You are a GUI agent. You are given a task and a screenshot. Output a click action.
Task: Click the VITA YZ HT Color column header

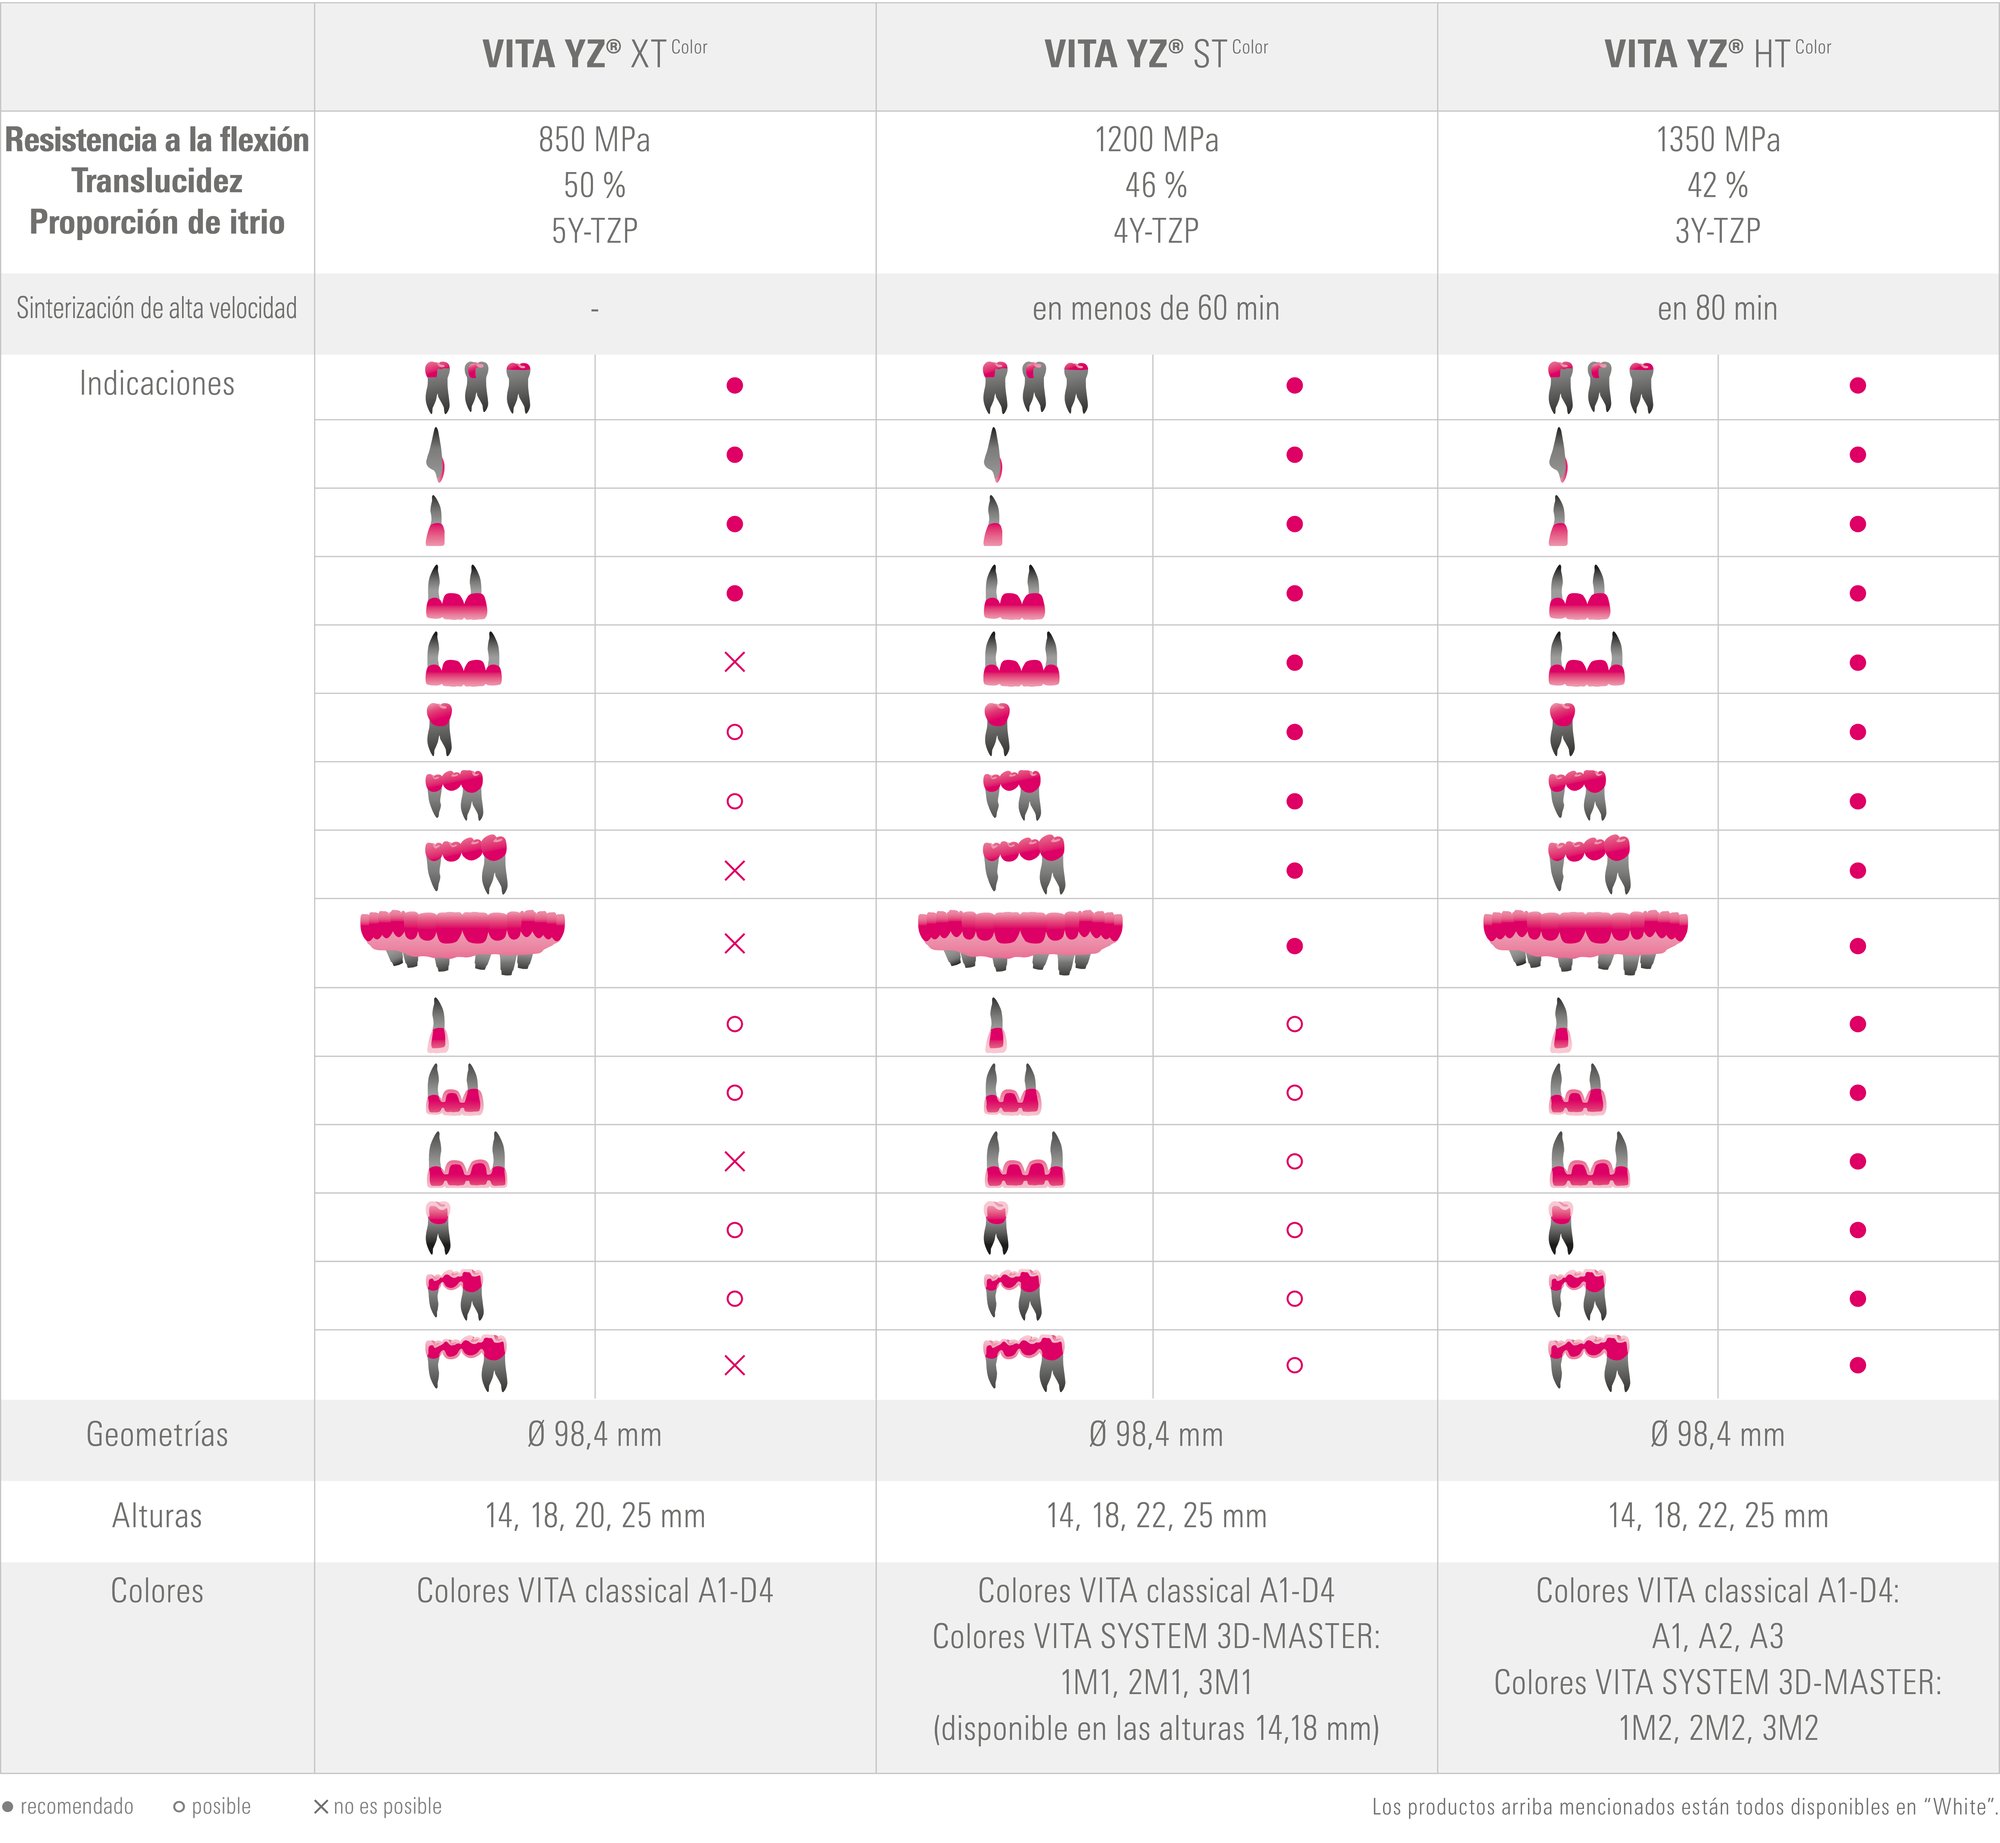click(1717, 54)
